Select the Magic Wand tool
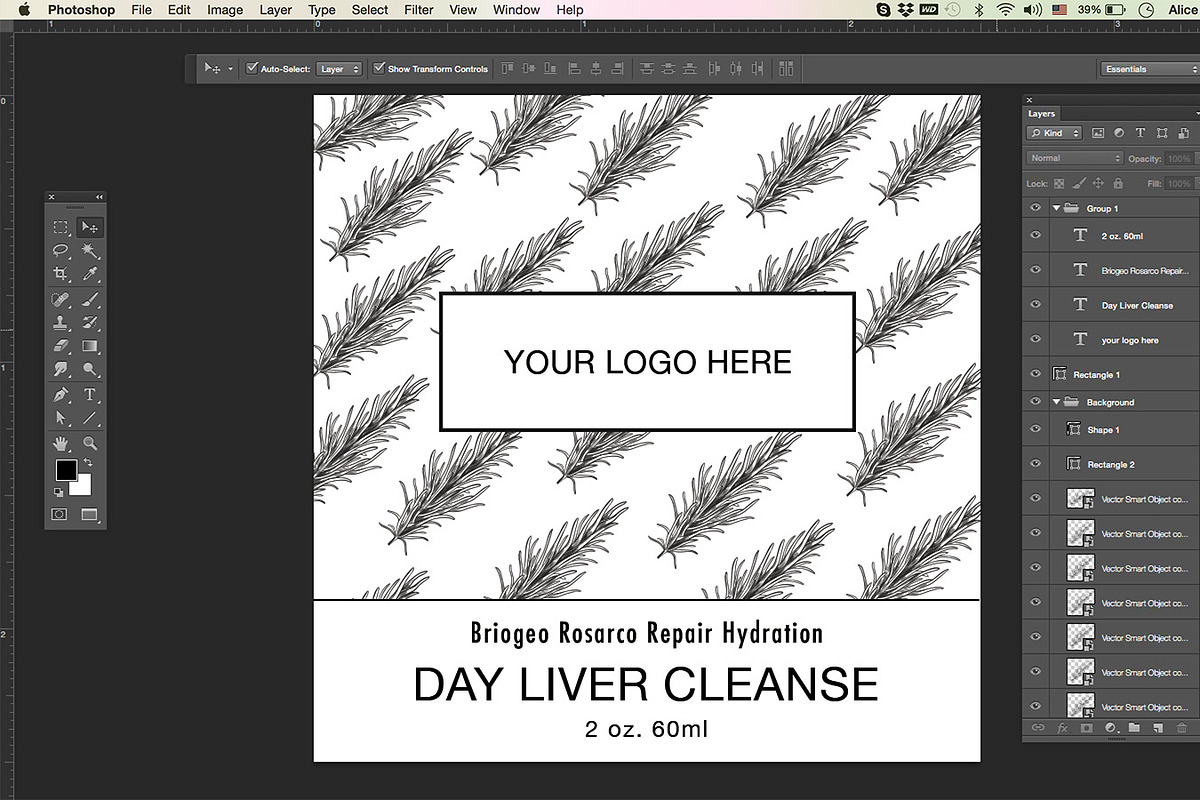This screenshot has height=800, width=1200. coord(90,251)
